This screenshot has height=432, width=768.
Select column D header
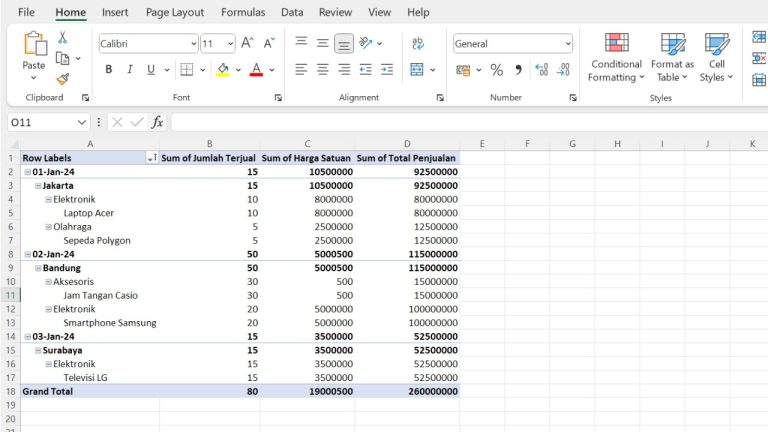407,144
